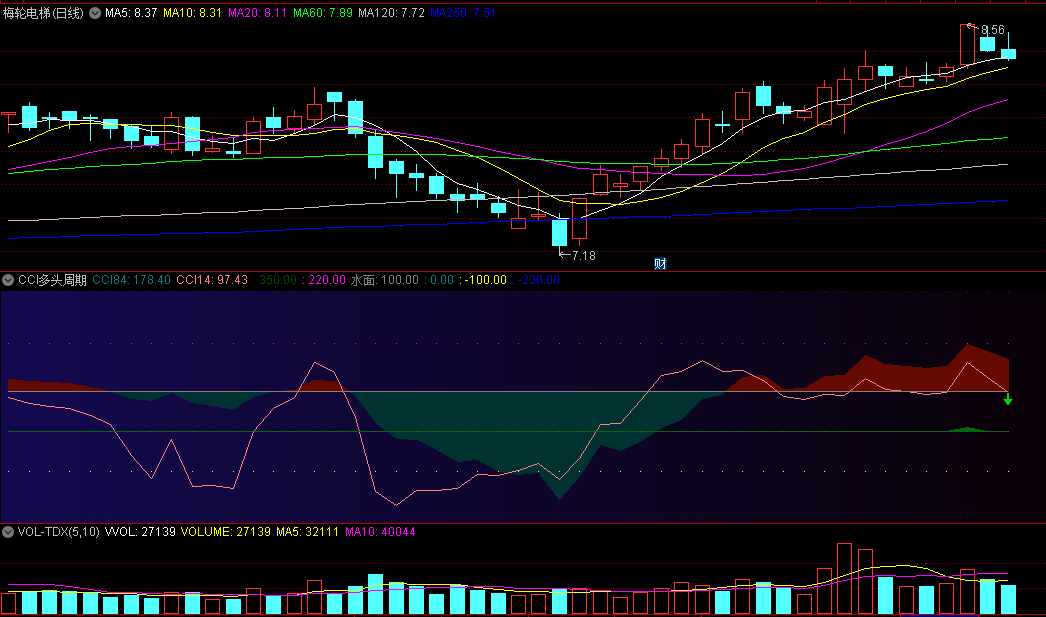This screenshot has width=1046, height=617.
Task: Click the 8.56 high price annotation
Action: [993, 30]
